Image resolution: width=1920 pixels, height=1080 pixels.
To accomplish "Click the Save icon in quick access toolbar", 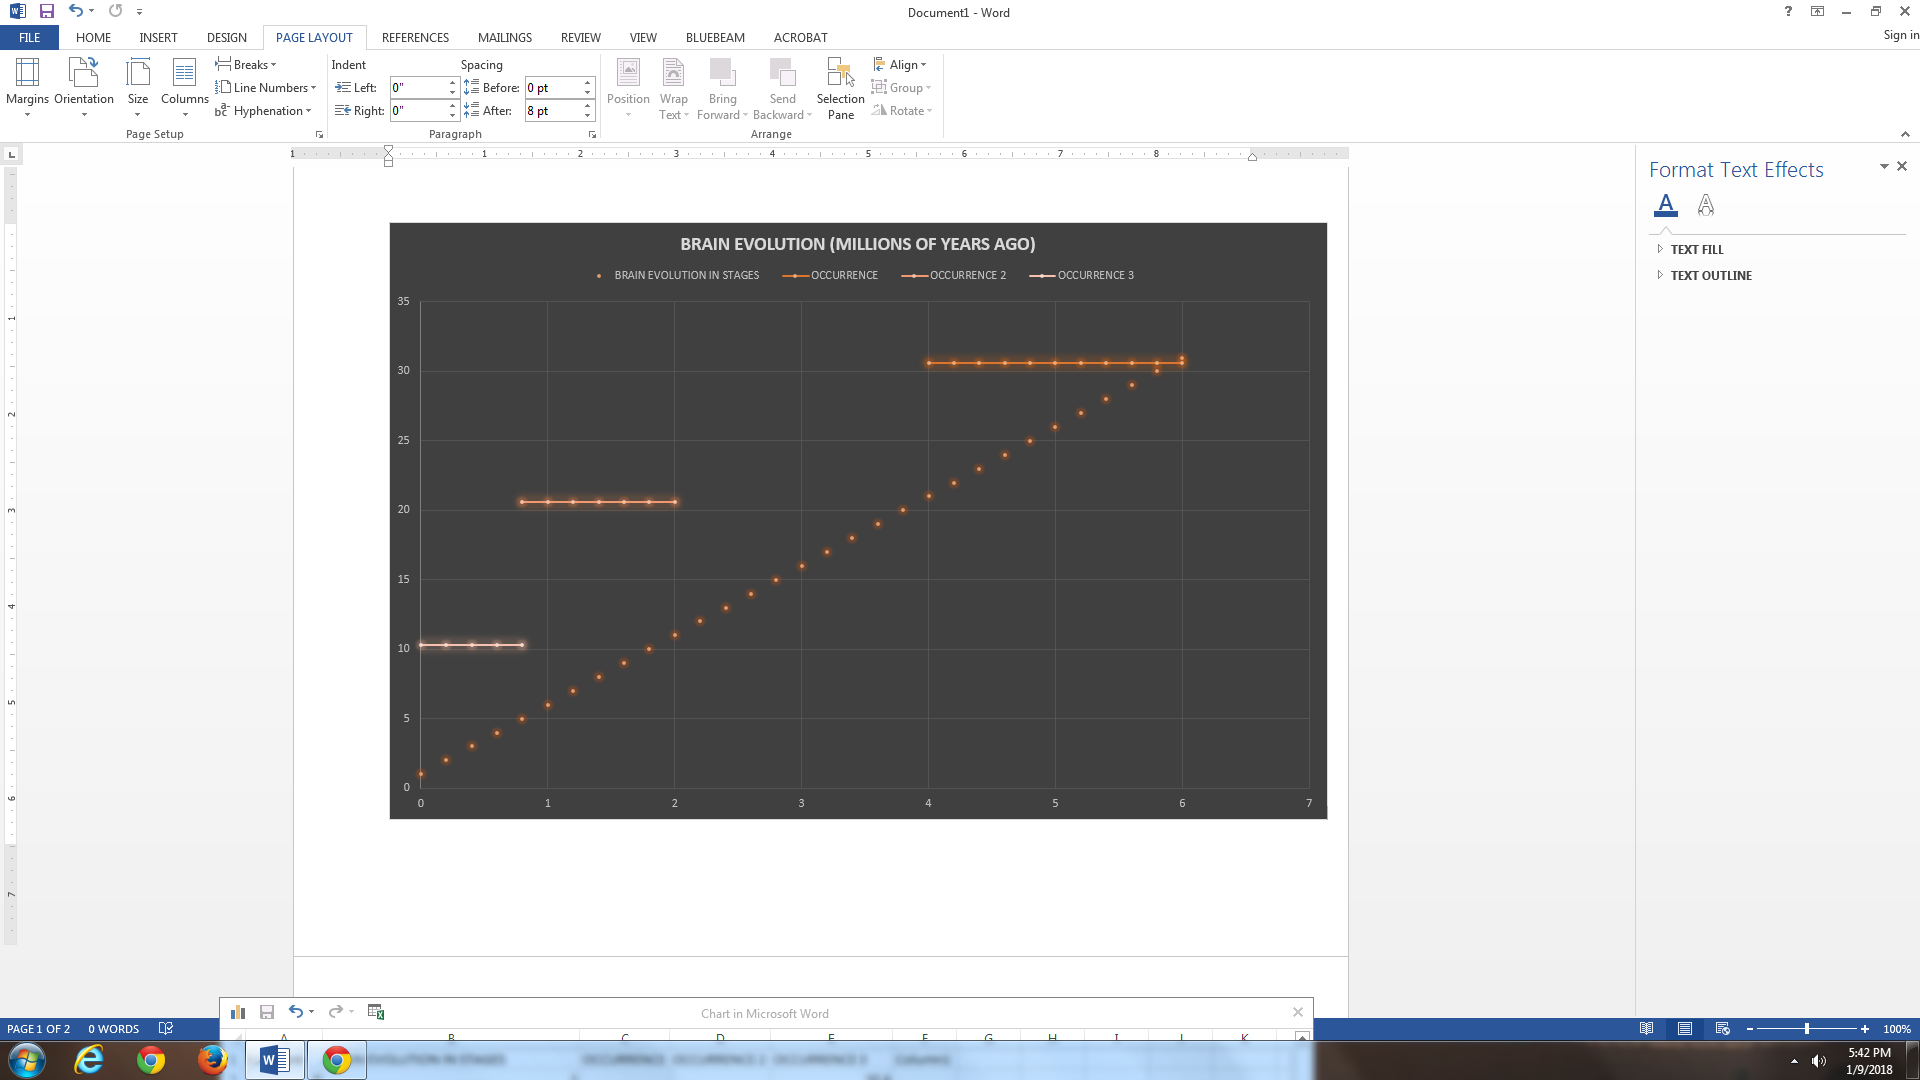I will tap(47, 11).
